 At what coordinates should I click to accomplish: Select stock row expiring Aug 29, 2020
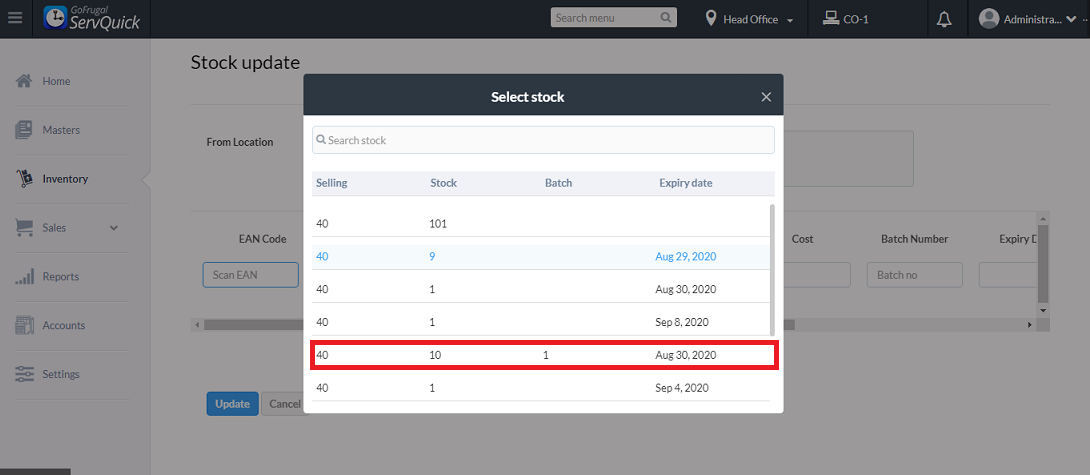coord(543,257)
